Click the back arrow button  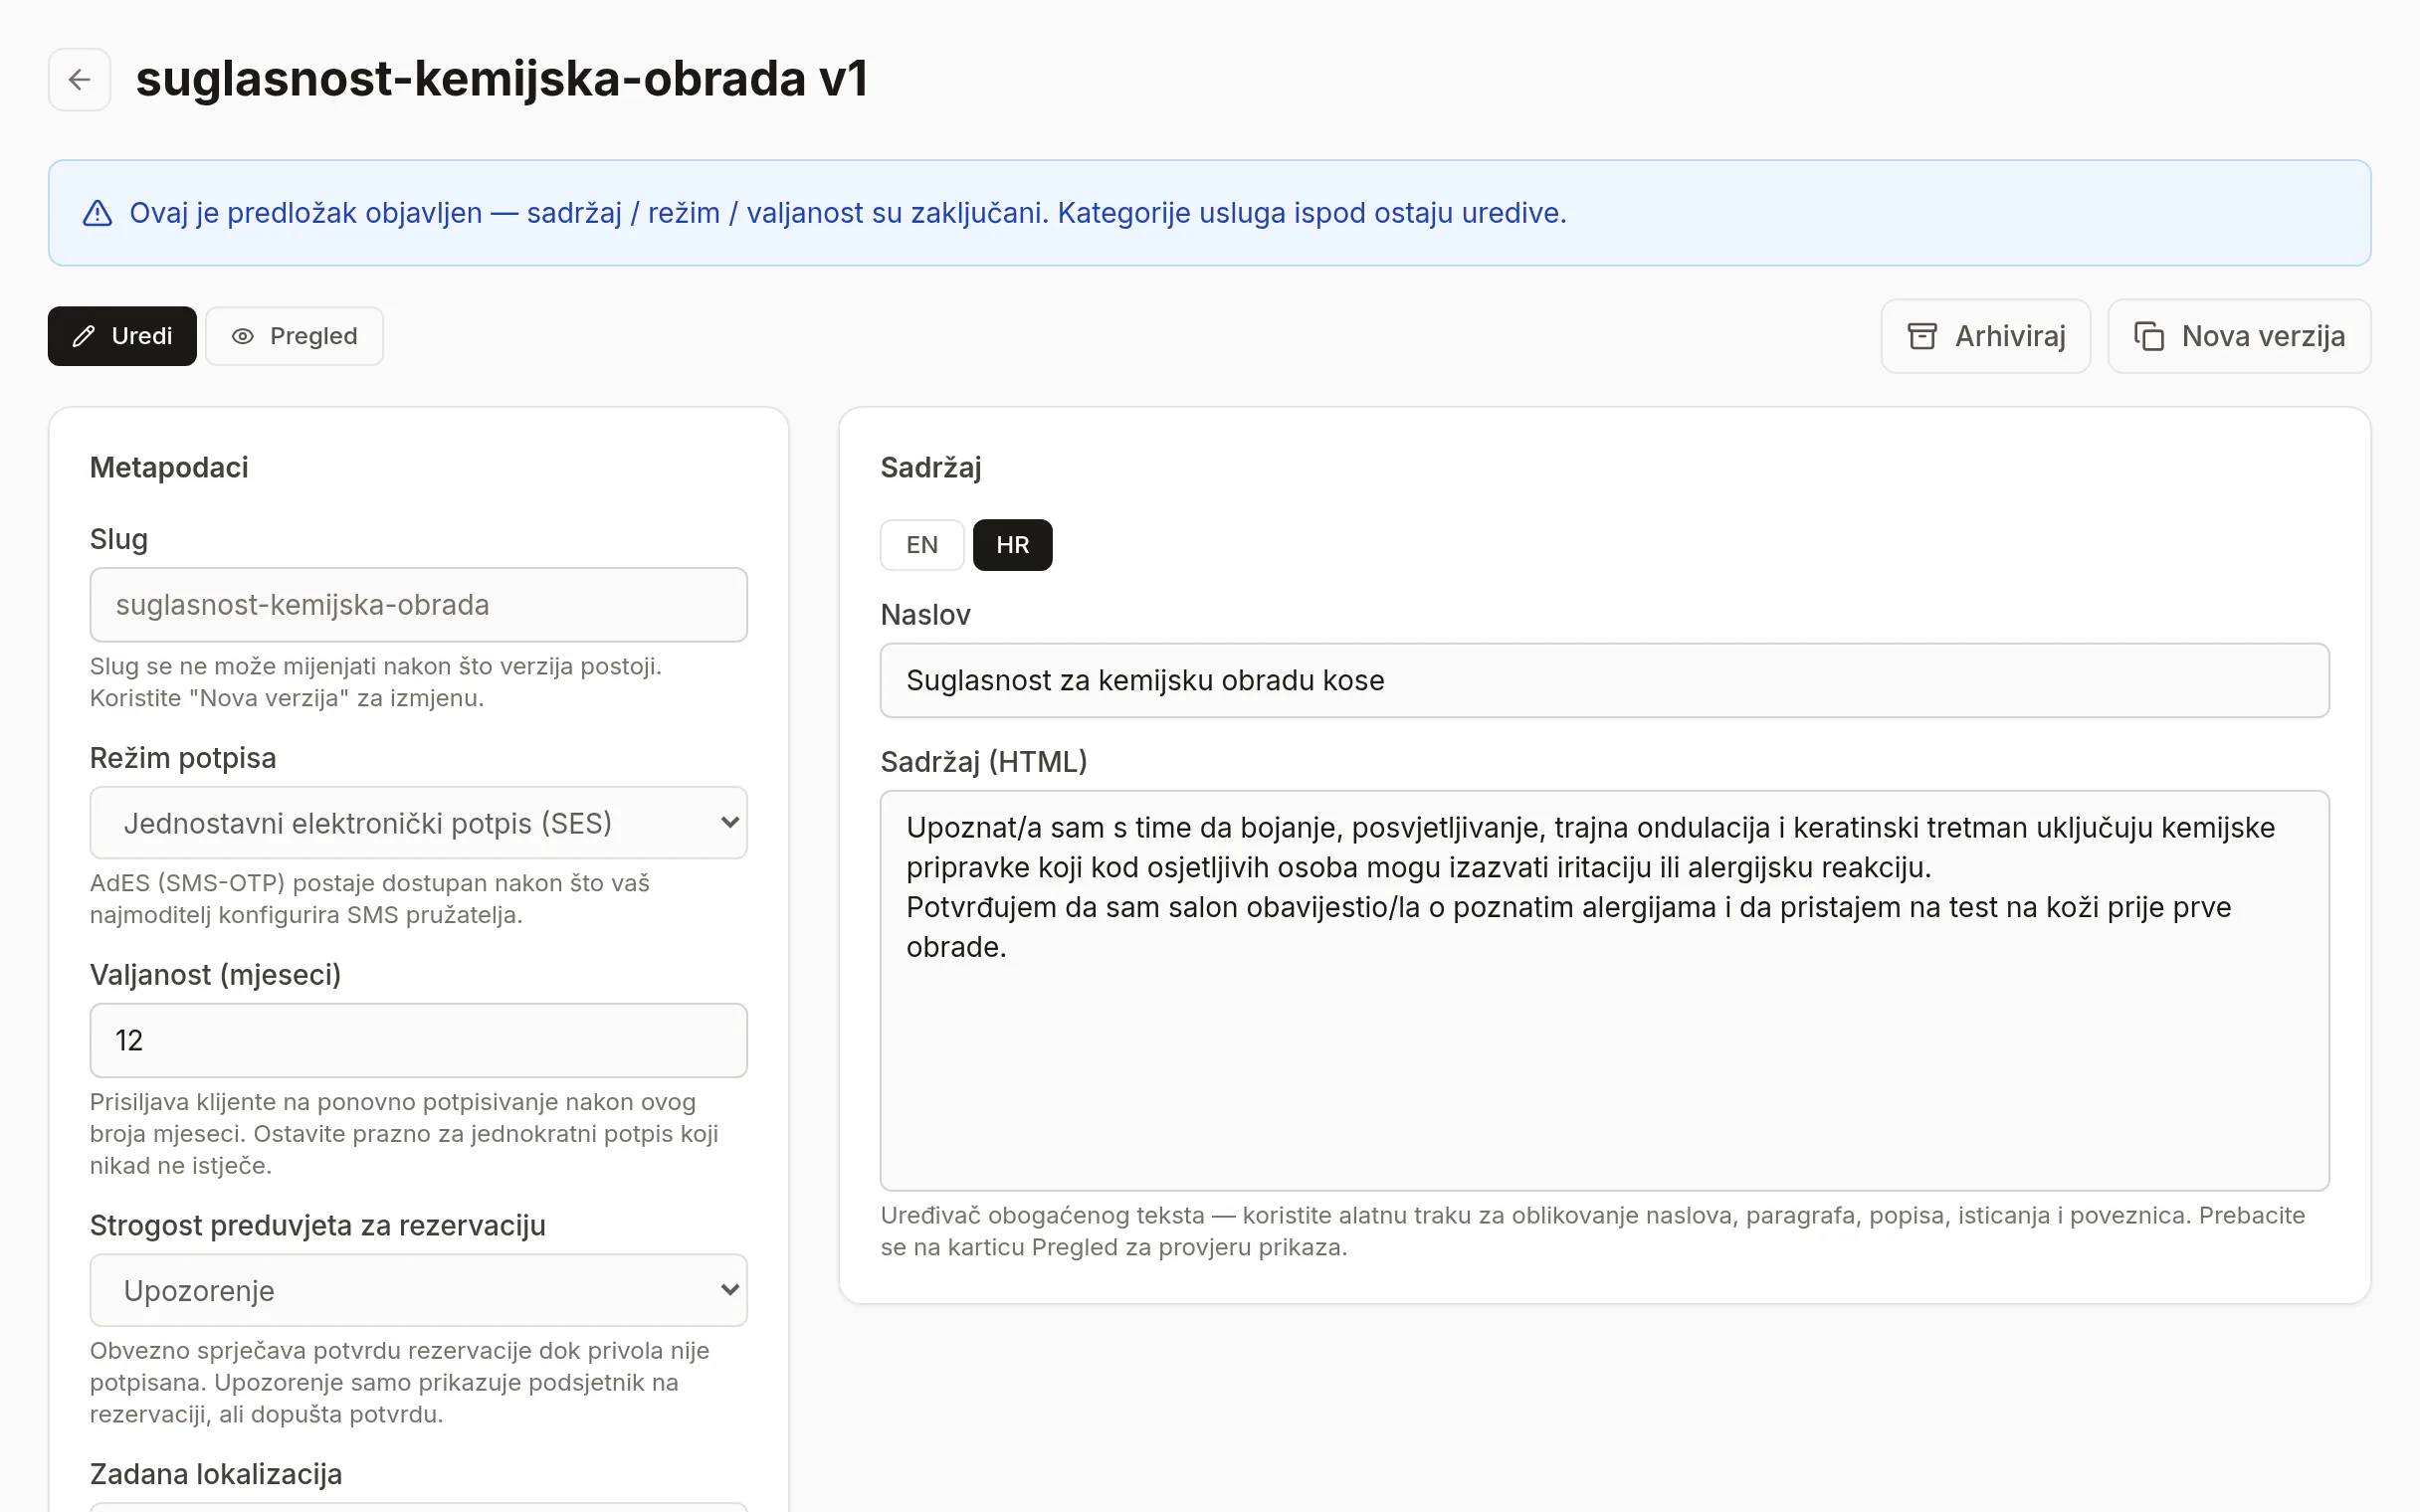pyautogui.click(x=79, y=79)
